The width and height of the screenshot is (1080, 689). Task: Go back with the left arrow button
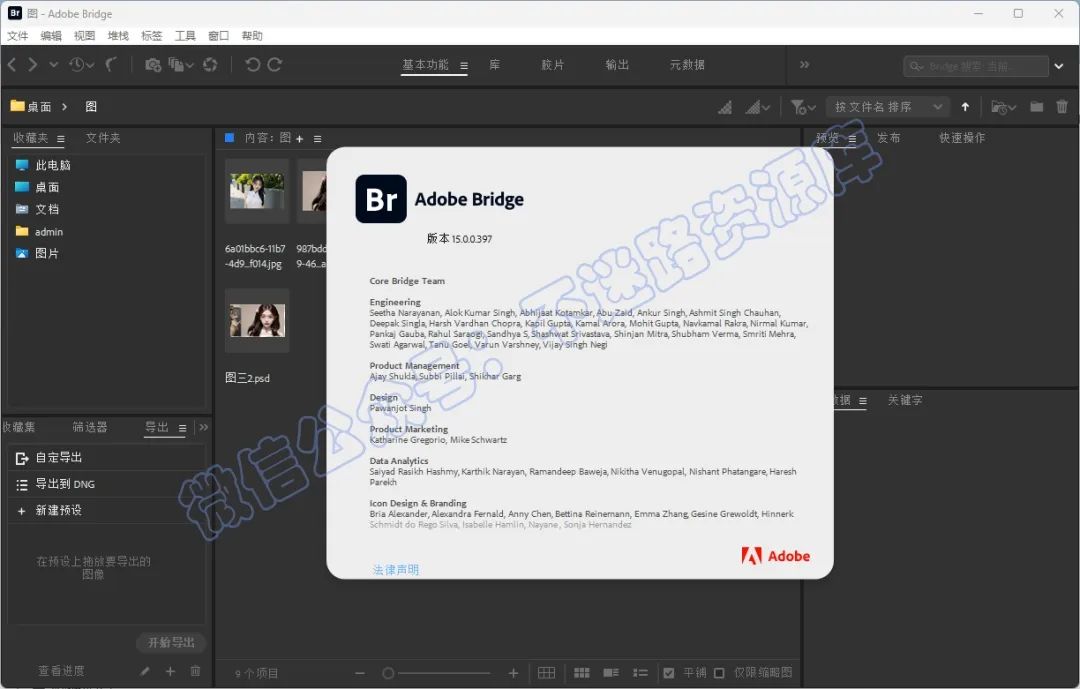[12, 65]
